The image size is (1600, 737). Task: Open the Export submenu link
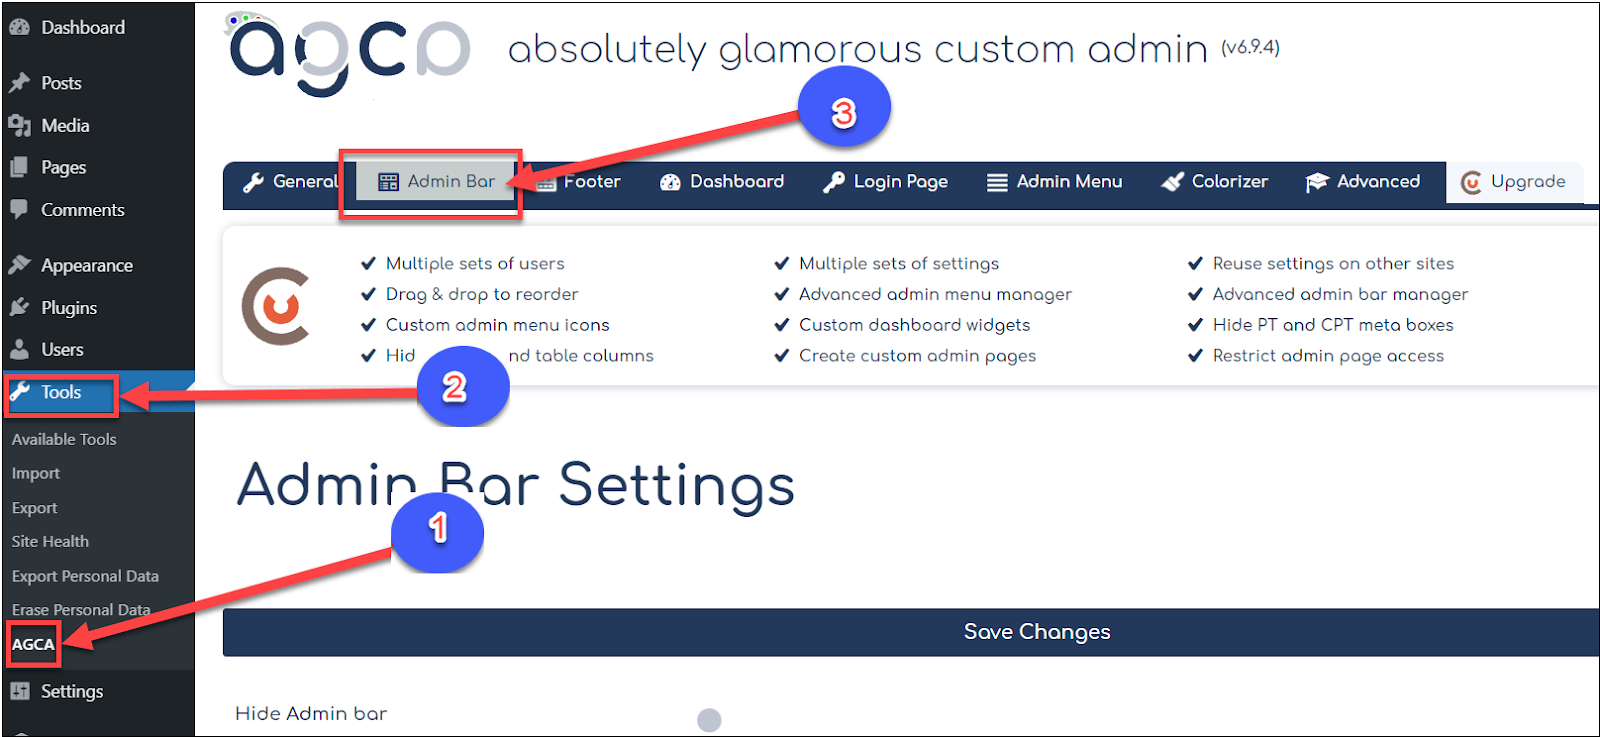coord(35,508)
